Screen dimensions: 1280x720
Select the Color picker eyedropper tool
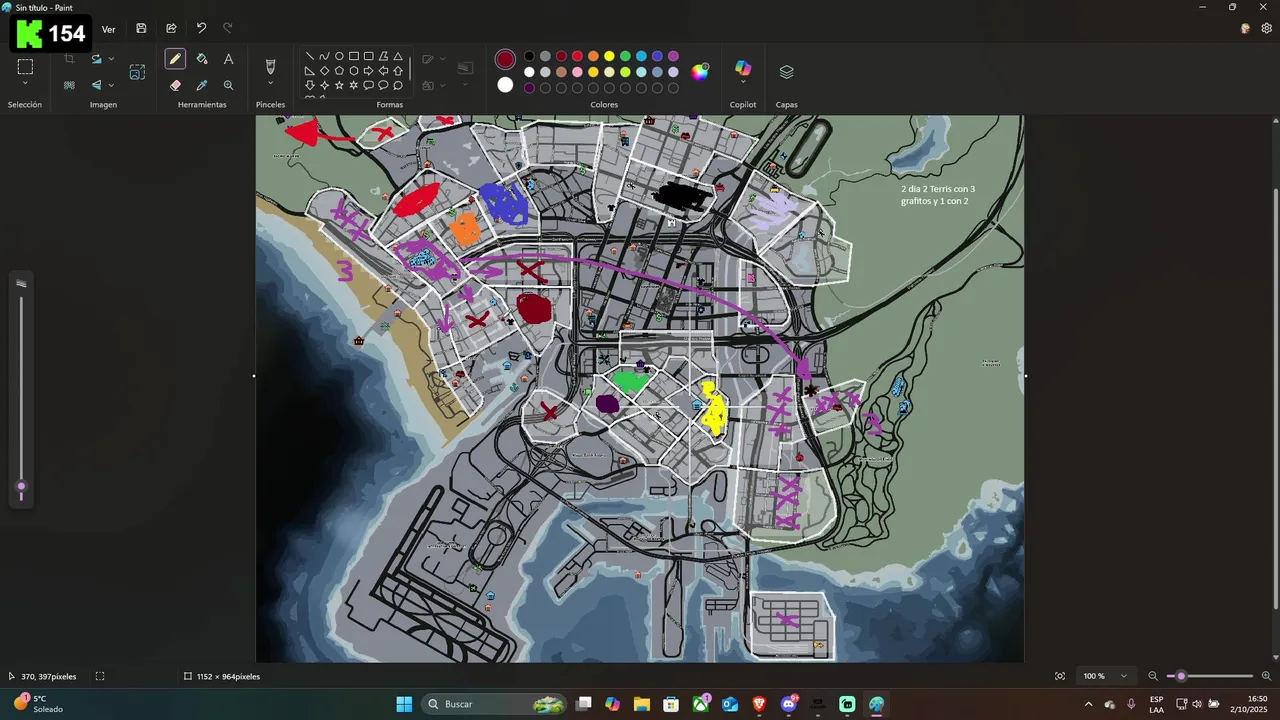(x=202, y=86)
